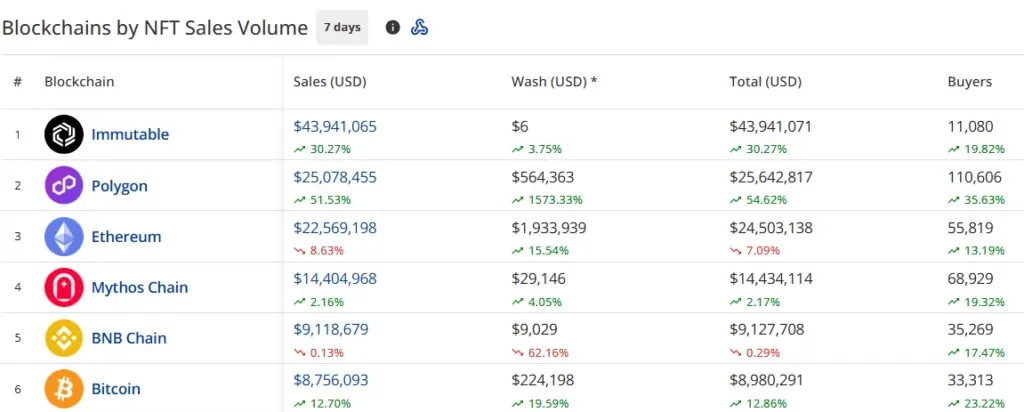The height and width of the screenshot is (412, 1024).
Task: Click the Mythos Chain red logo icon
Action: (x=63, y=287)
